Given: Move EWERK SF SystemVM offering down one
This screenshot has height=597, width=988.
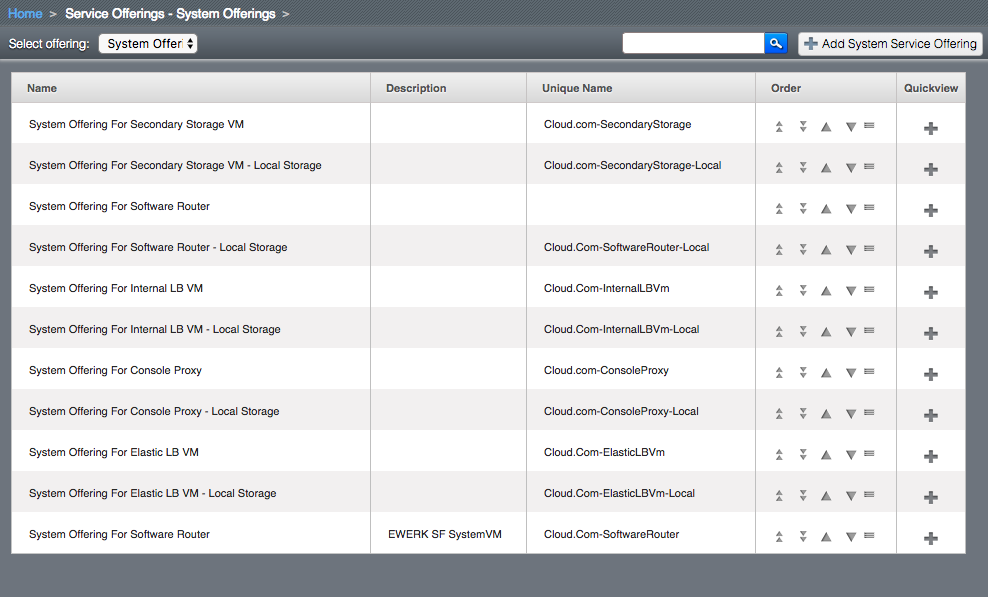Looking at the screenshot, I should (851, 537).
